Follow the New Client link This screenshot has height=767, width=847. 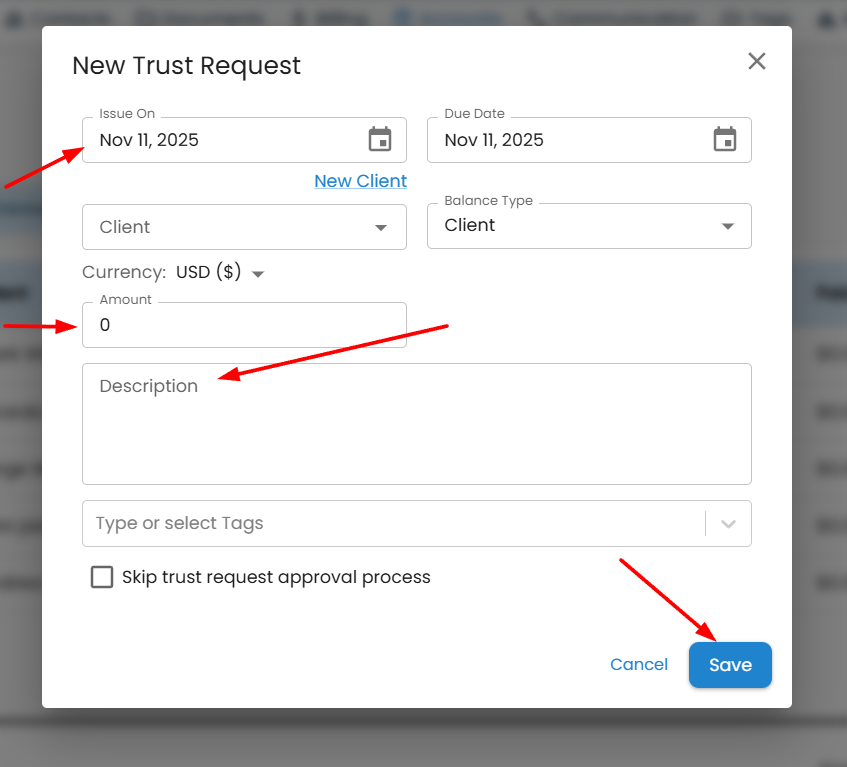click(360, 181)
